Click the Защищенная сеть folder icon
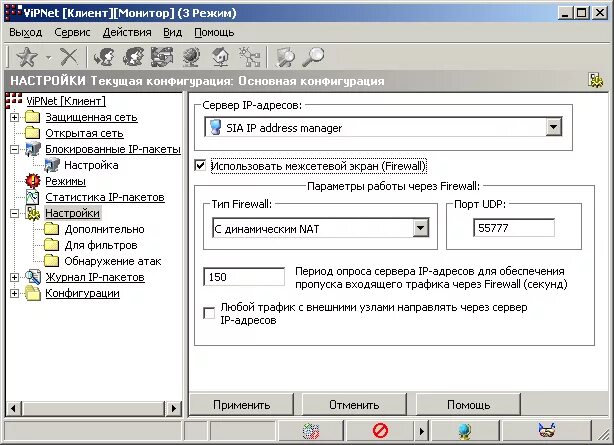The width and height of the screenshot is (614, 445). [33, 117]
